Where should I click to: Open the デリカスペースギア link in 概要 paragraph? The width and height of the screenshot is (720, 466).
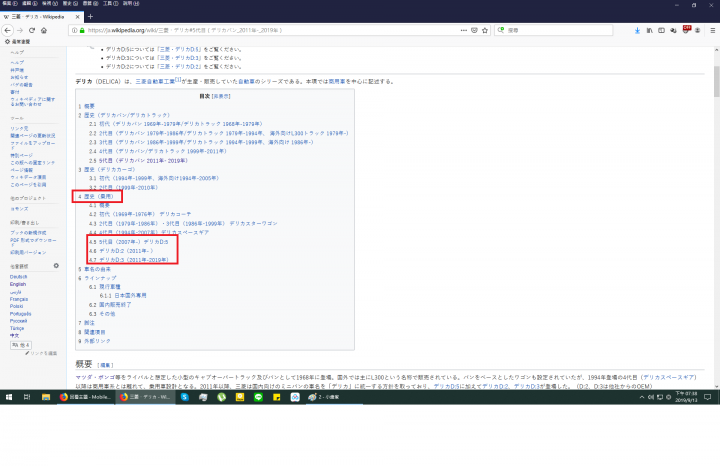pyautogui.click(x=669, y=377)
